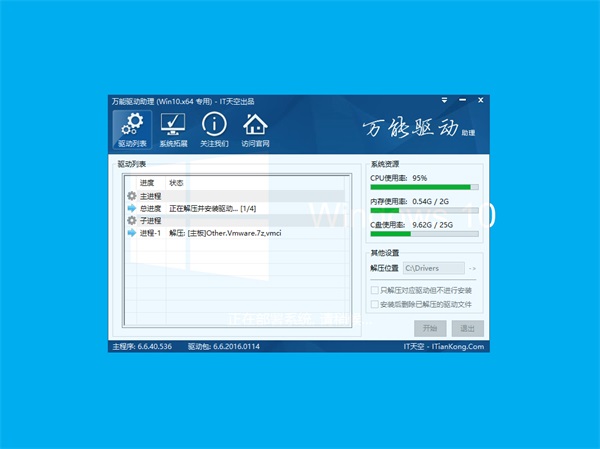The height and width of the screenshot is (449, 600).
Task: Click the 状态 column header
Action: click(177, 183)
